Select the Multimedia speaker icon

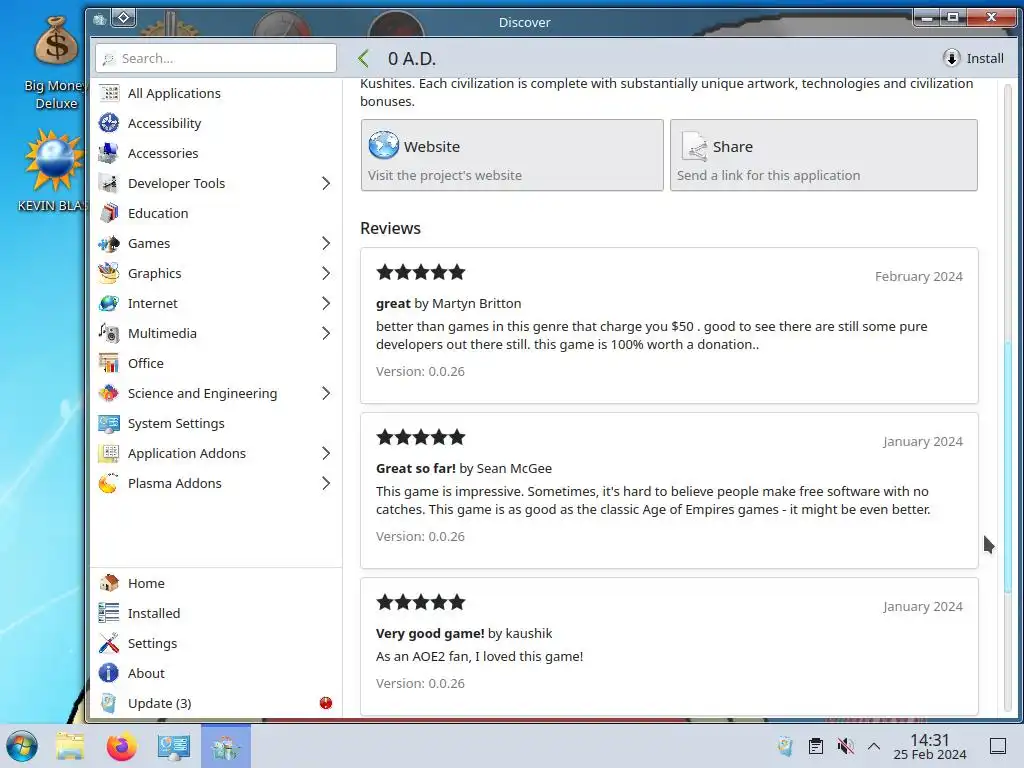click(109, 334)
